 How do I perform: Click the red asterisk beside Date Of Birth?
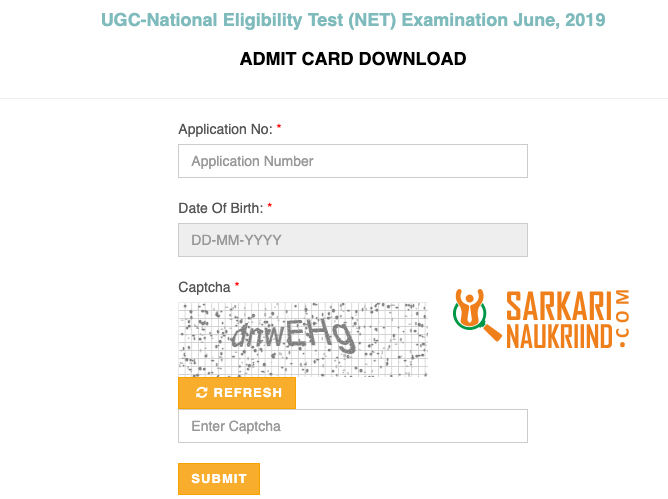point(270,206)
